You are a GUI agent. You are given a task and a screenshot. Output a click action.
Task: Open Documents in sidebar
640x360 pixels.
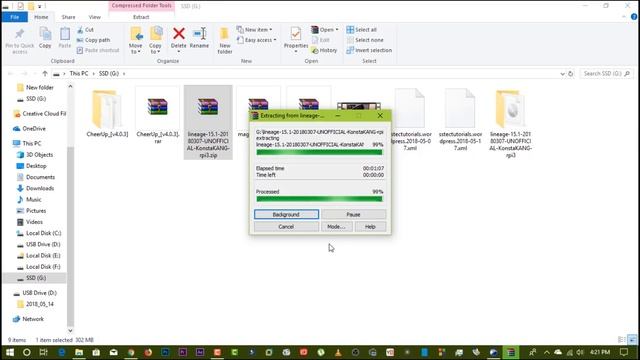click(x=36, y=177)
